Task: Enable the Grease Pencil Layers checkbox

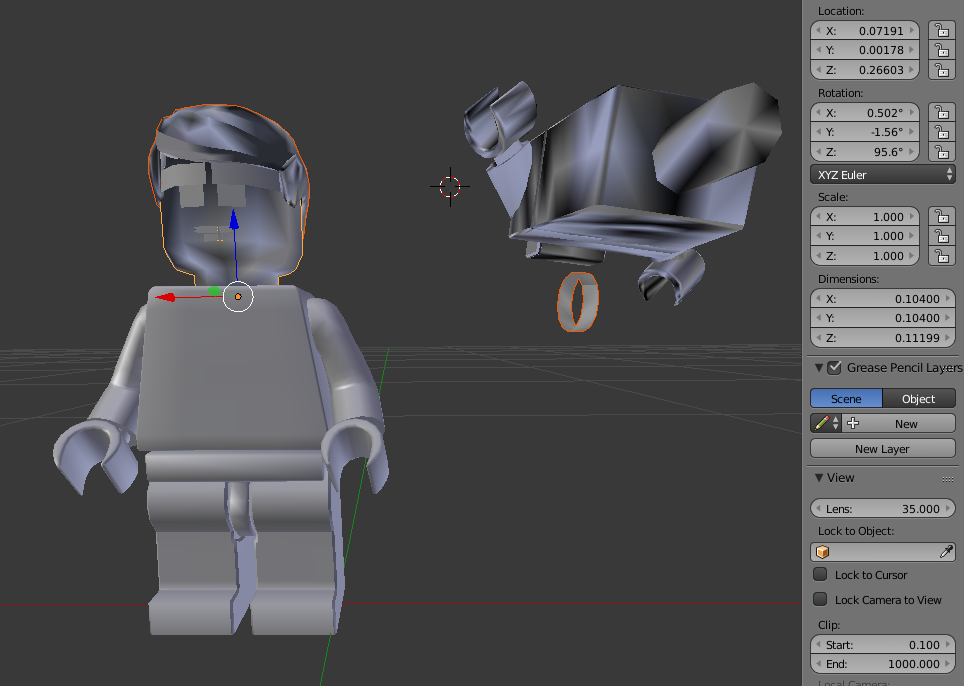Action: pos(834,368)
